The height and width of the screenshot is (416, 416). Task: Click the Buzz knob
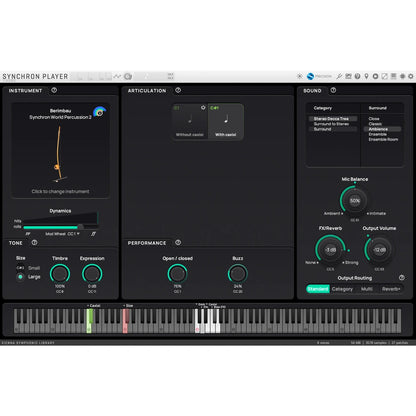[238, 274]
